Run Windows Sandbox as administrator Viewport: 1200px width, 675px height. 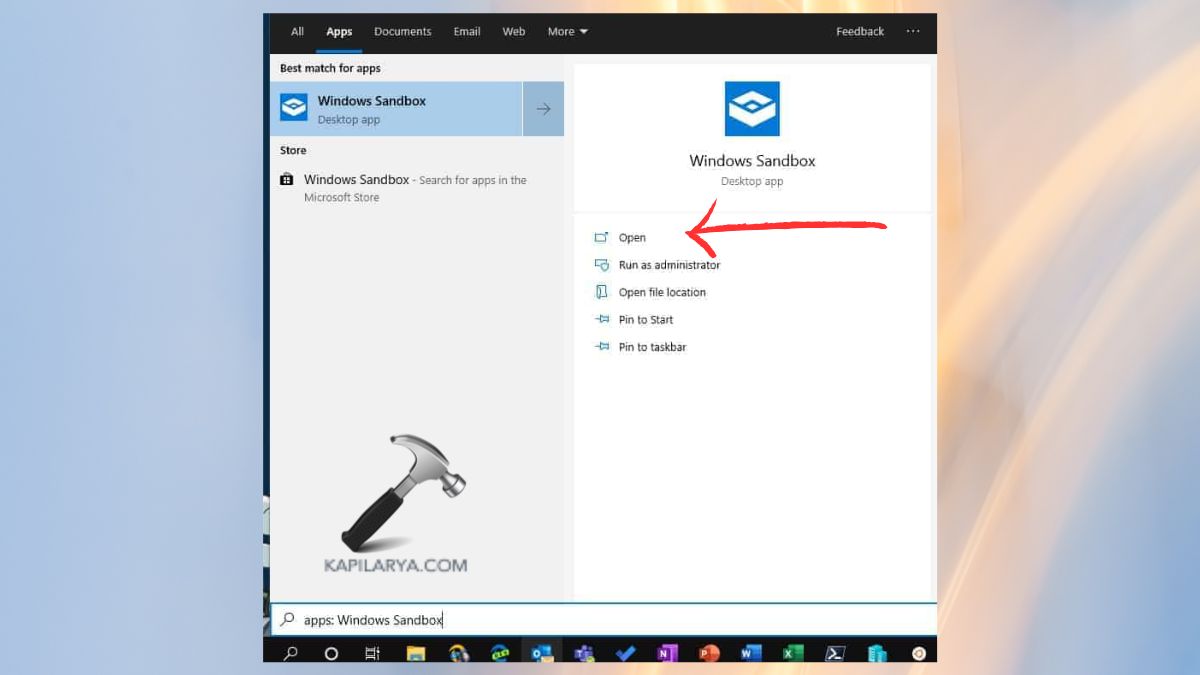click(x=668, y=265)
